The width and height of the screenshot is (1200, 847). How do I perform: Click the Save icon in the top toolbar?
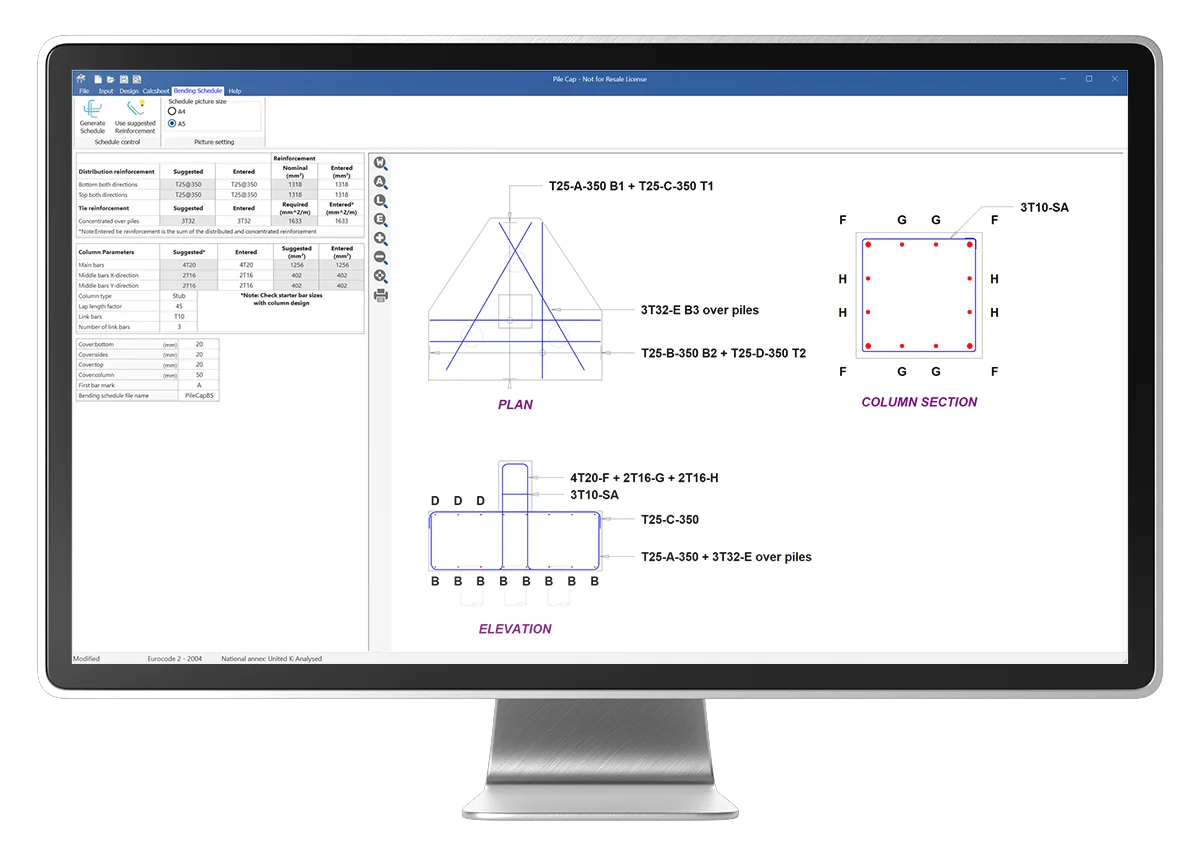pos(125,79)
